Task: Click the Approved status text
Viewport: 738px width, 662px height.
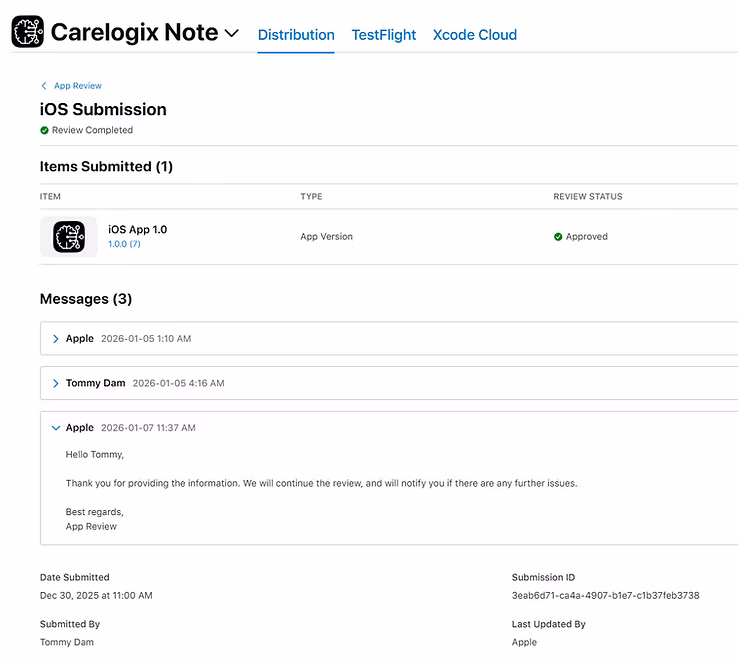Action: coord(586,237)
